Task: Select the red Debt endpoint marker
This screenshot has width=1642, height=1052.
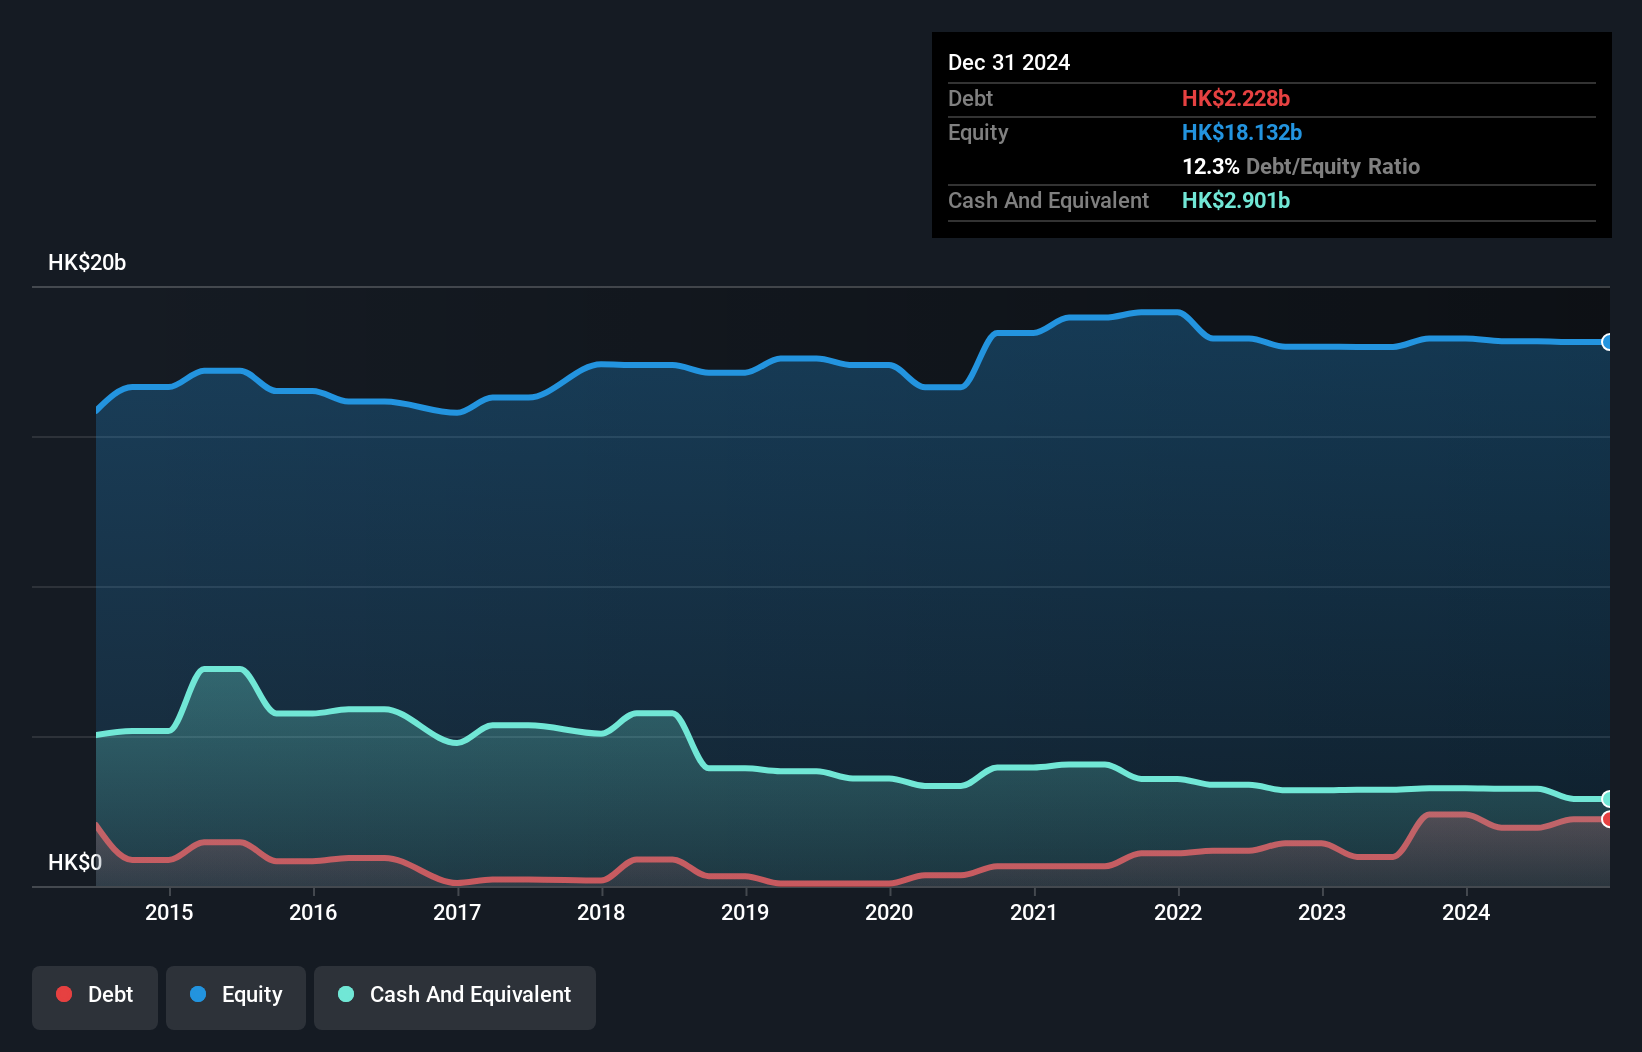Action: (1608, 819)
